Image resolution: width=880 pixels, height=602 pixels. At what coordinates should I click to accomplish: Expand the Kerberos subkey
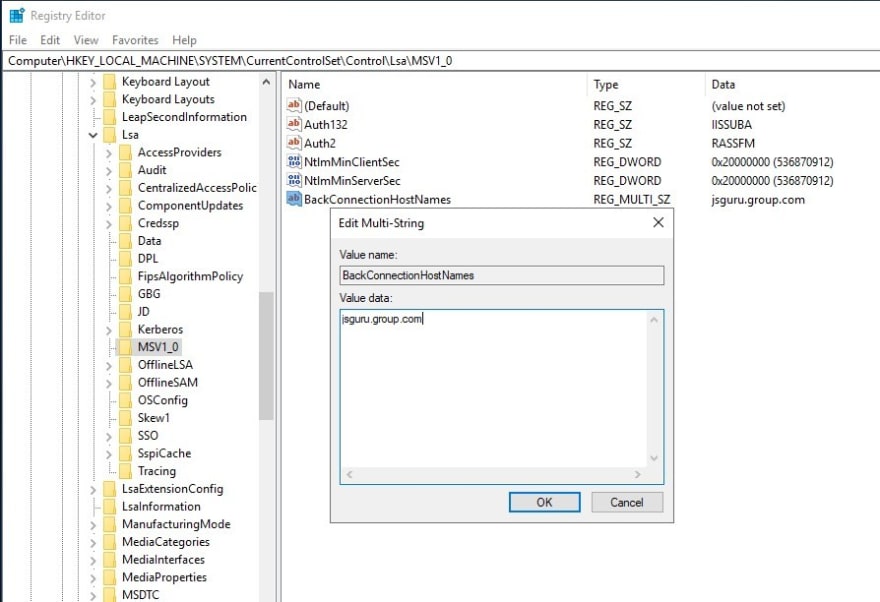point(109,330)
